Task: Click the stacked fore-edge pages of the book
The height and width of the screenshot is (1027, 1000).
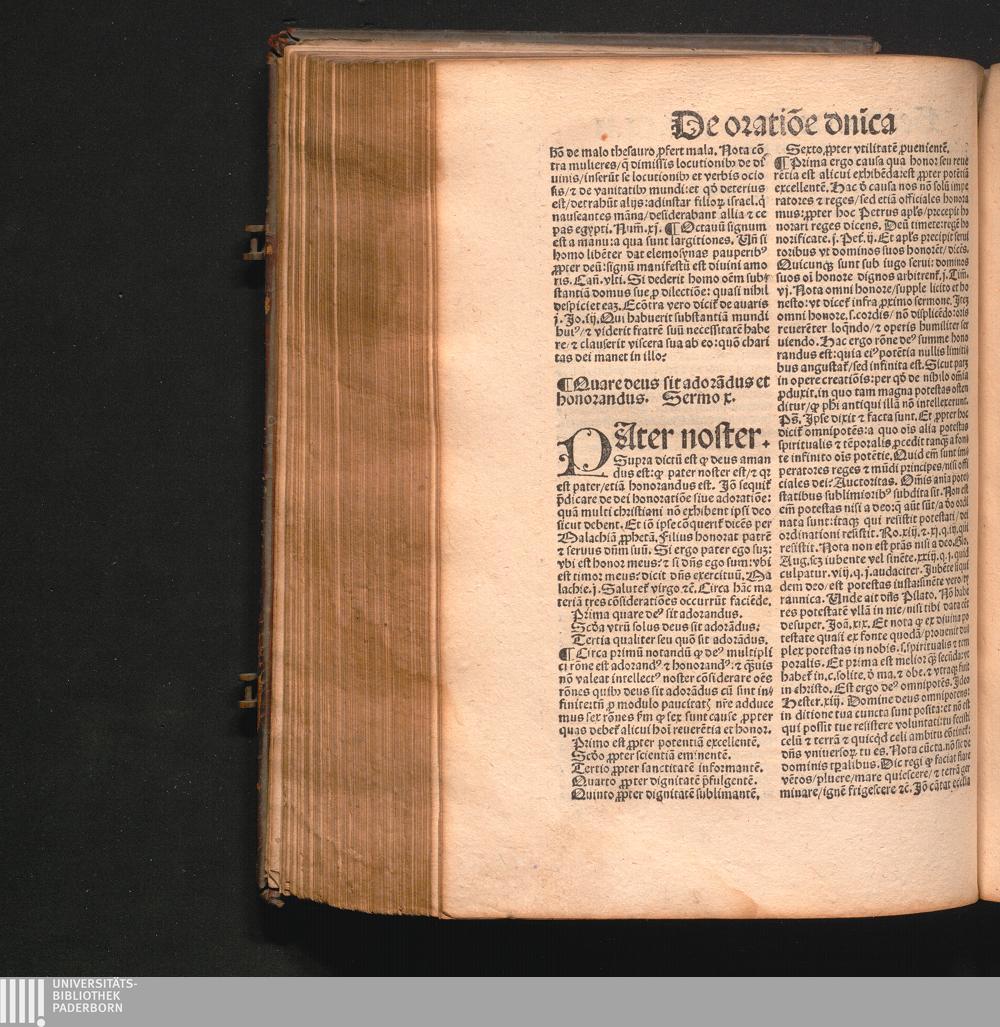Action: pyautogui.click(x=360, y=480)
